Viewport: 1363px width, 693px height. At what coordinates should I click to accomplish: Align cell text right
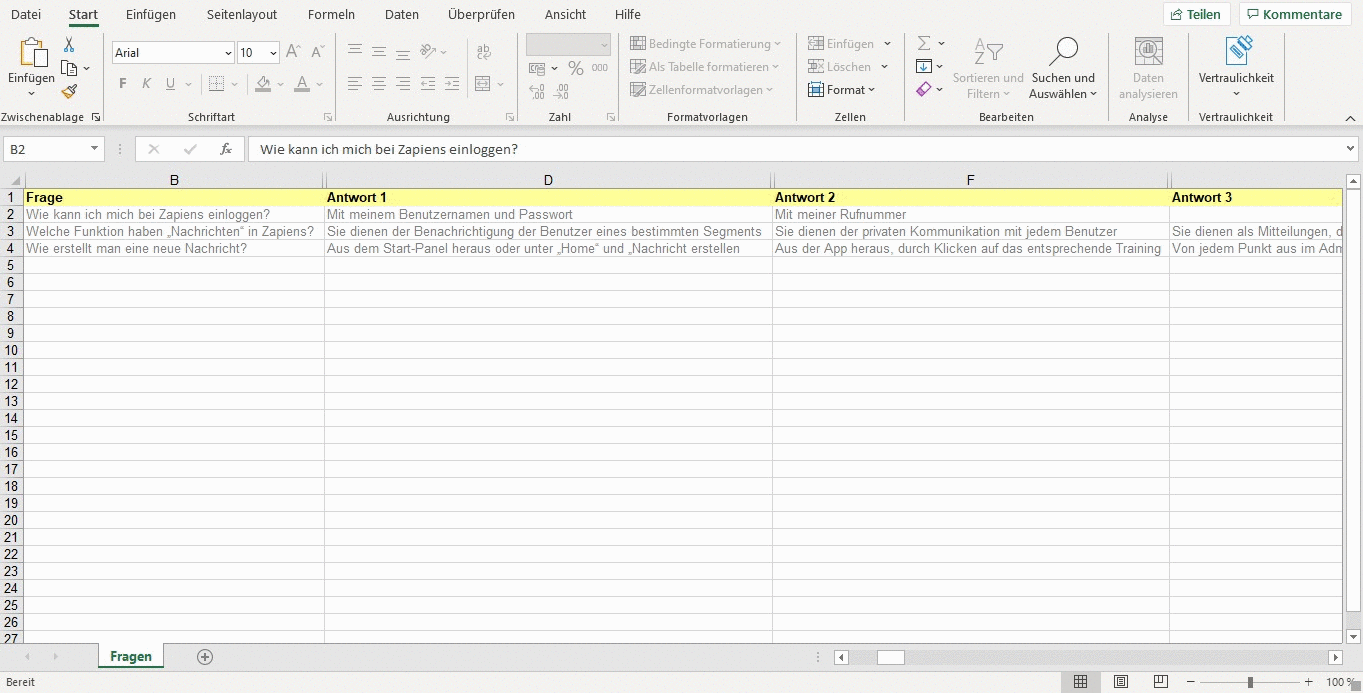click(x=403, y=83)
